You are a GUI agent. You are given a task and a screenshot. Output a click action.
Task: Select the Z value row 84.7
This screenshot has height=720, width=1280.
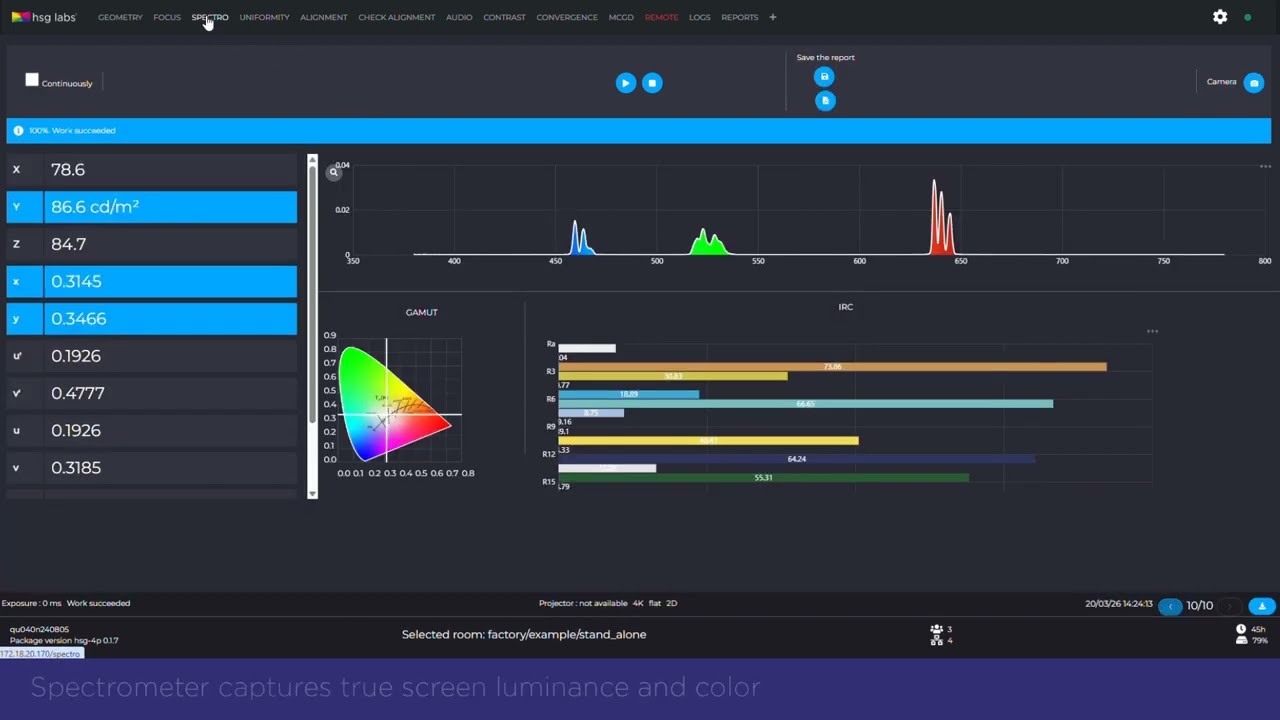(152, 244)
